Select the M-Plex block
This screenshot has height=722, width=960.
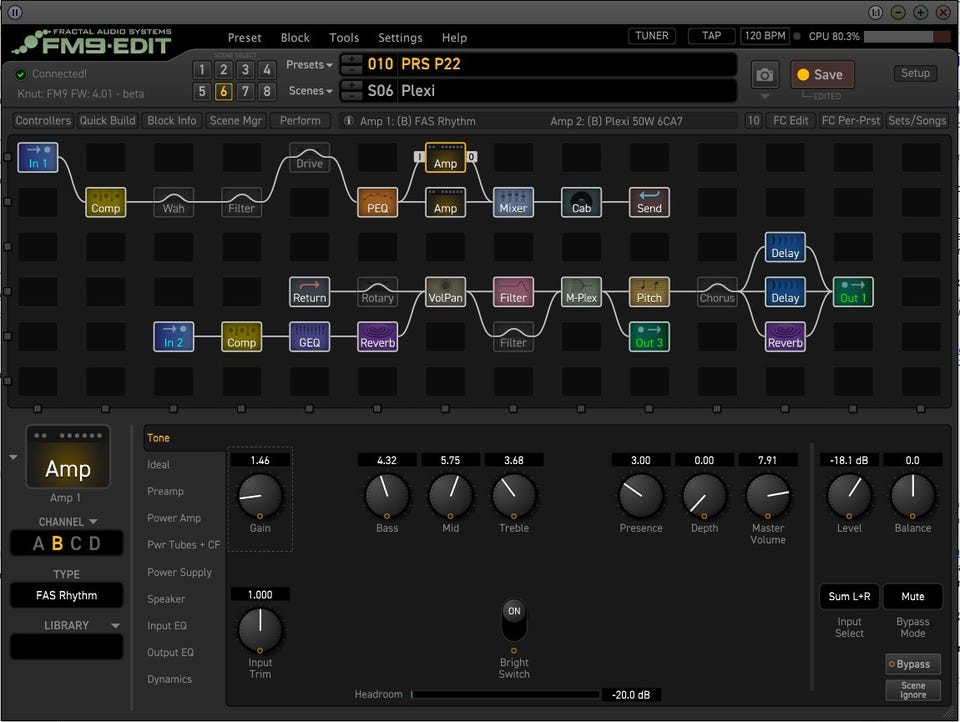(581, 292)
